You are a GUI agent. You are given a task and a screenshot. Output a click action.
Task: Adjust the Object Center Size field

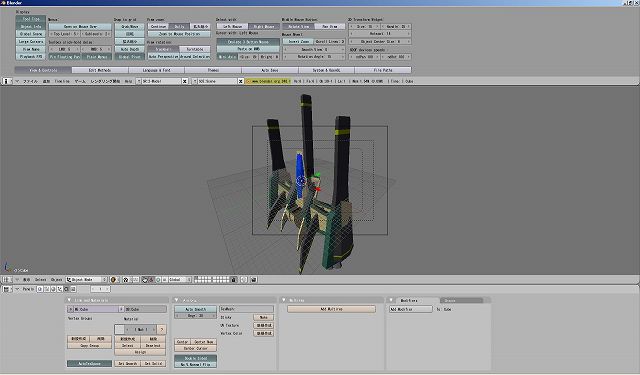tap(380, 42)
